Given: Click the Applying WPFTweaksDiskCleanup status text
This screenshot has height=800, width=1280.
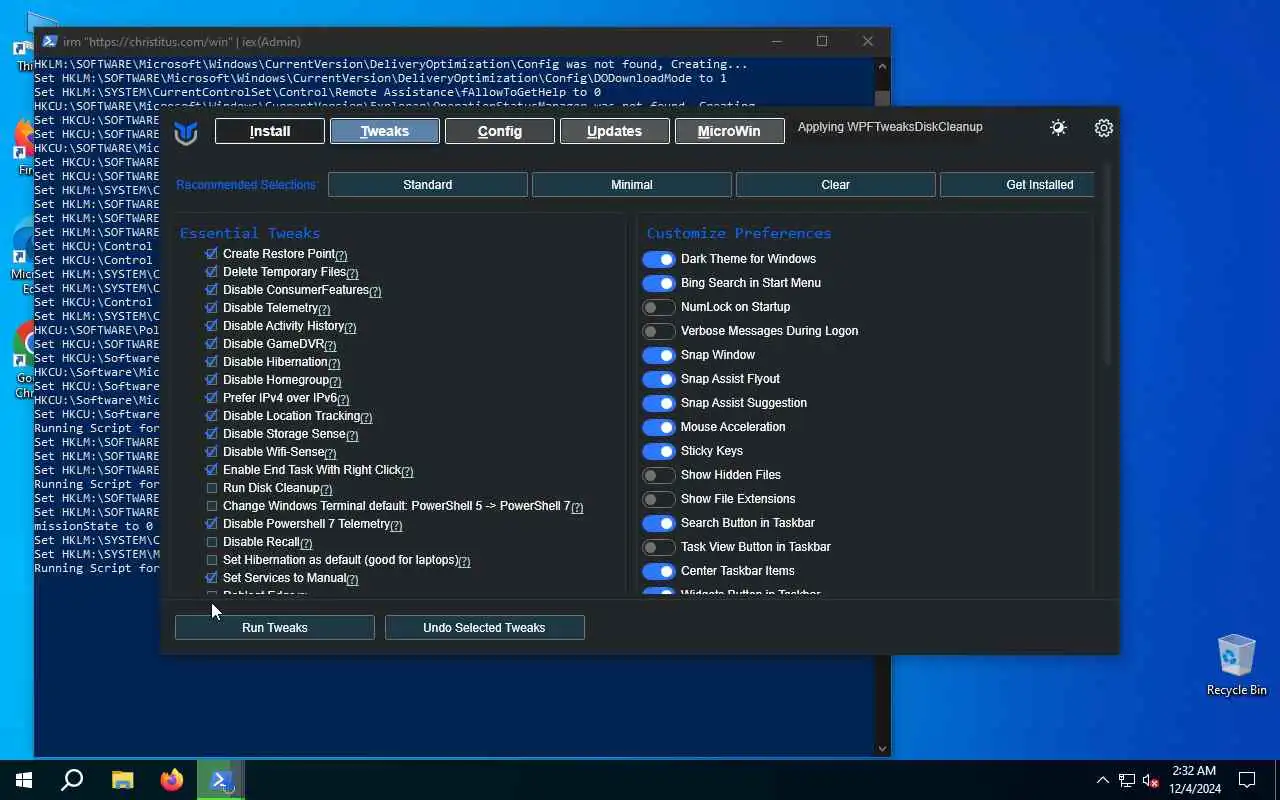Looking at the screenshot, I should (x=890, y=127).
